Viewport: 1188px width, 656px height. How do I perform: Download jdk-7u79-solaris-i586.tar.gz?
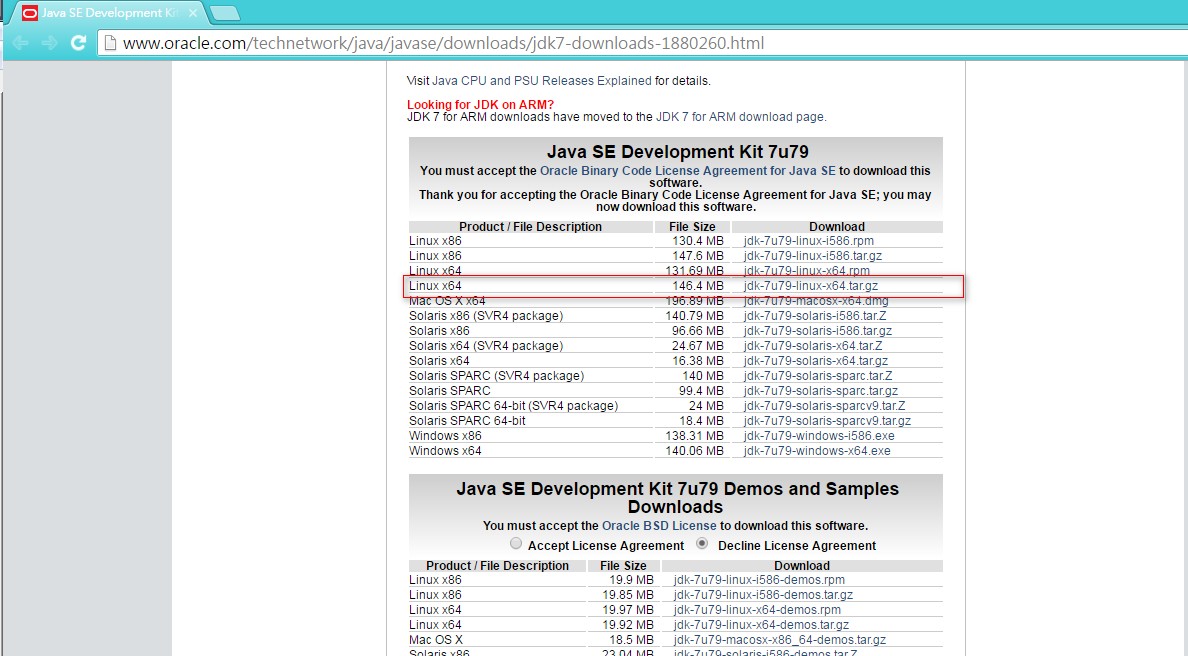pyautogui.click(x=818, y=331)
